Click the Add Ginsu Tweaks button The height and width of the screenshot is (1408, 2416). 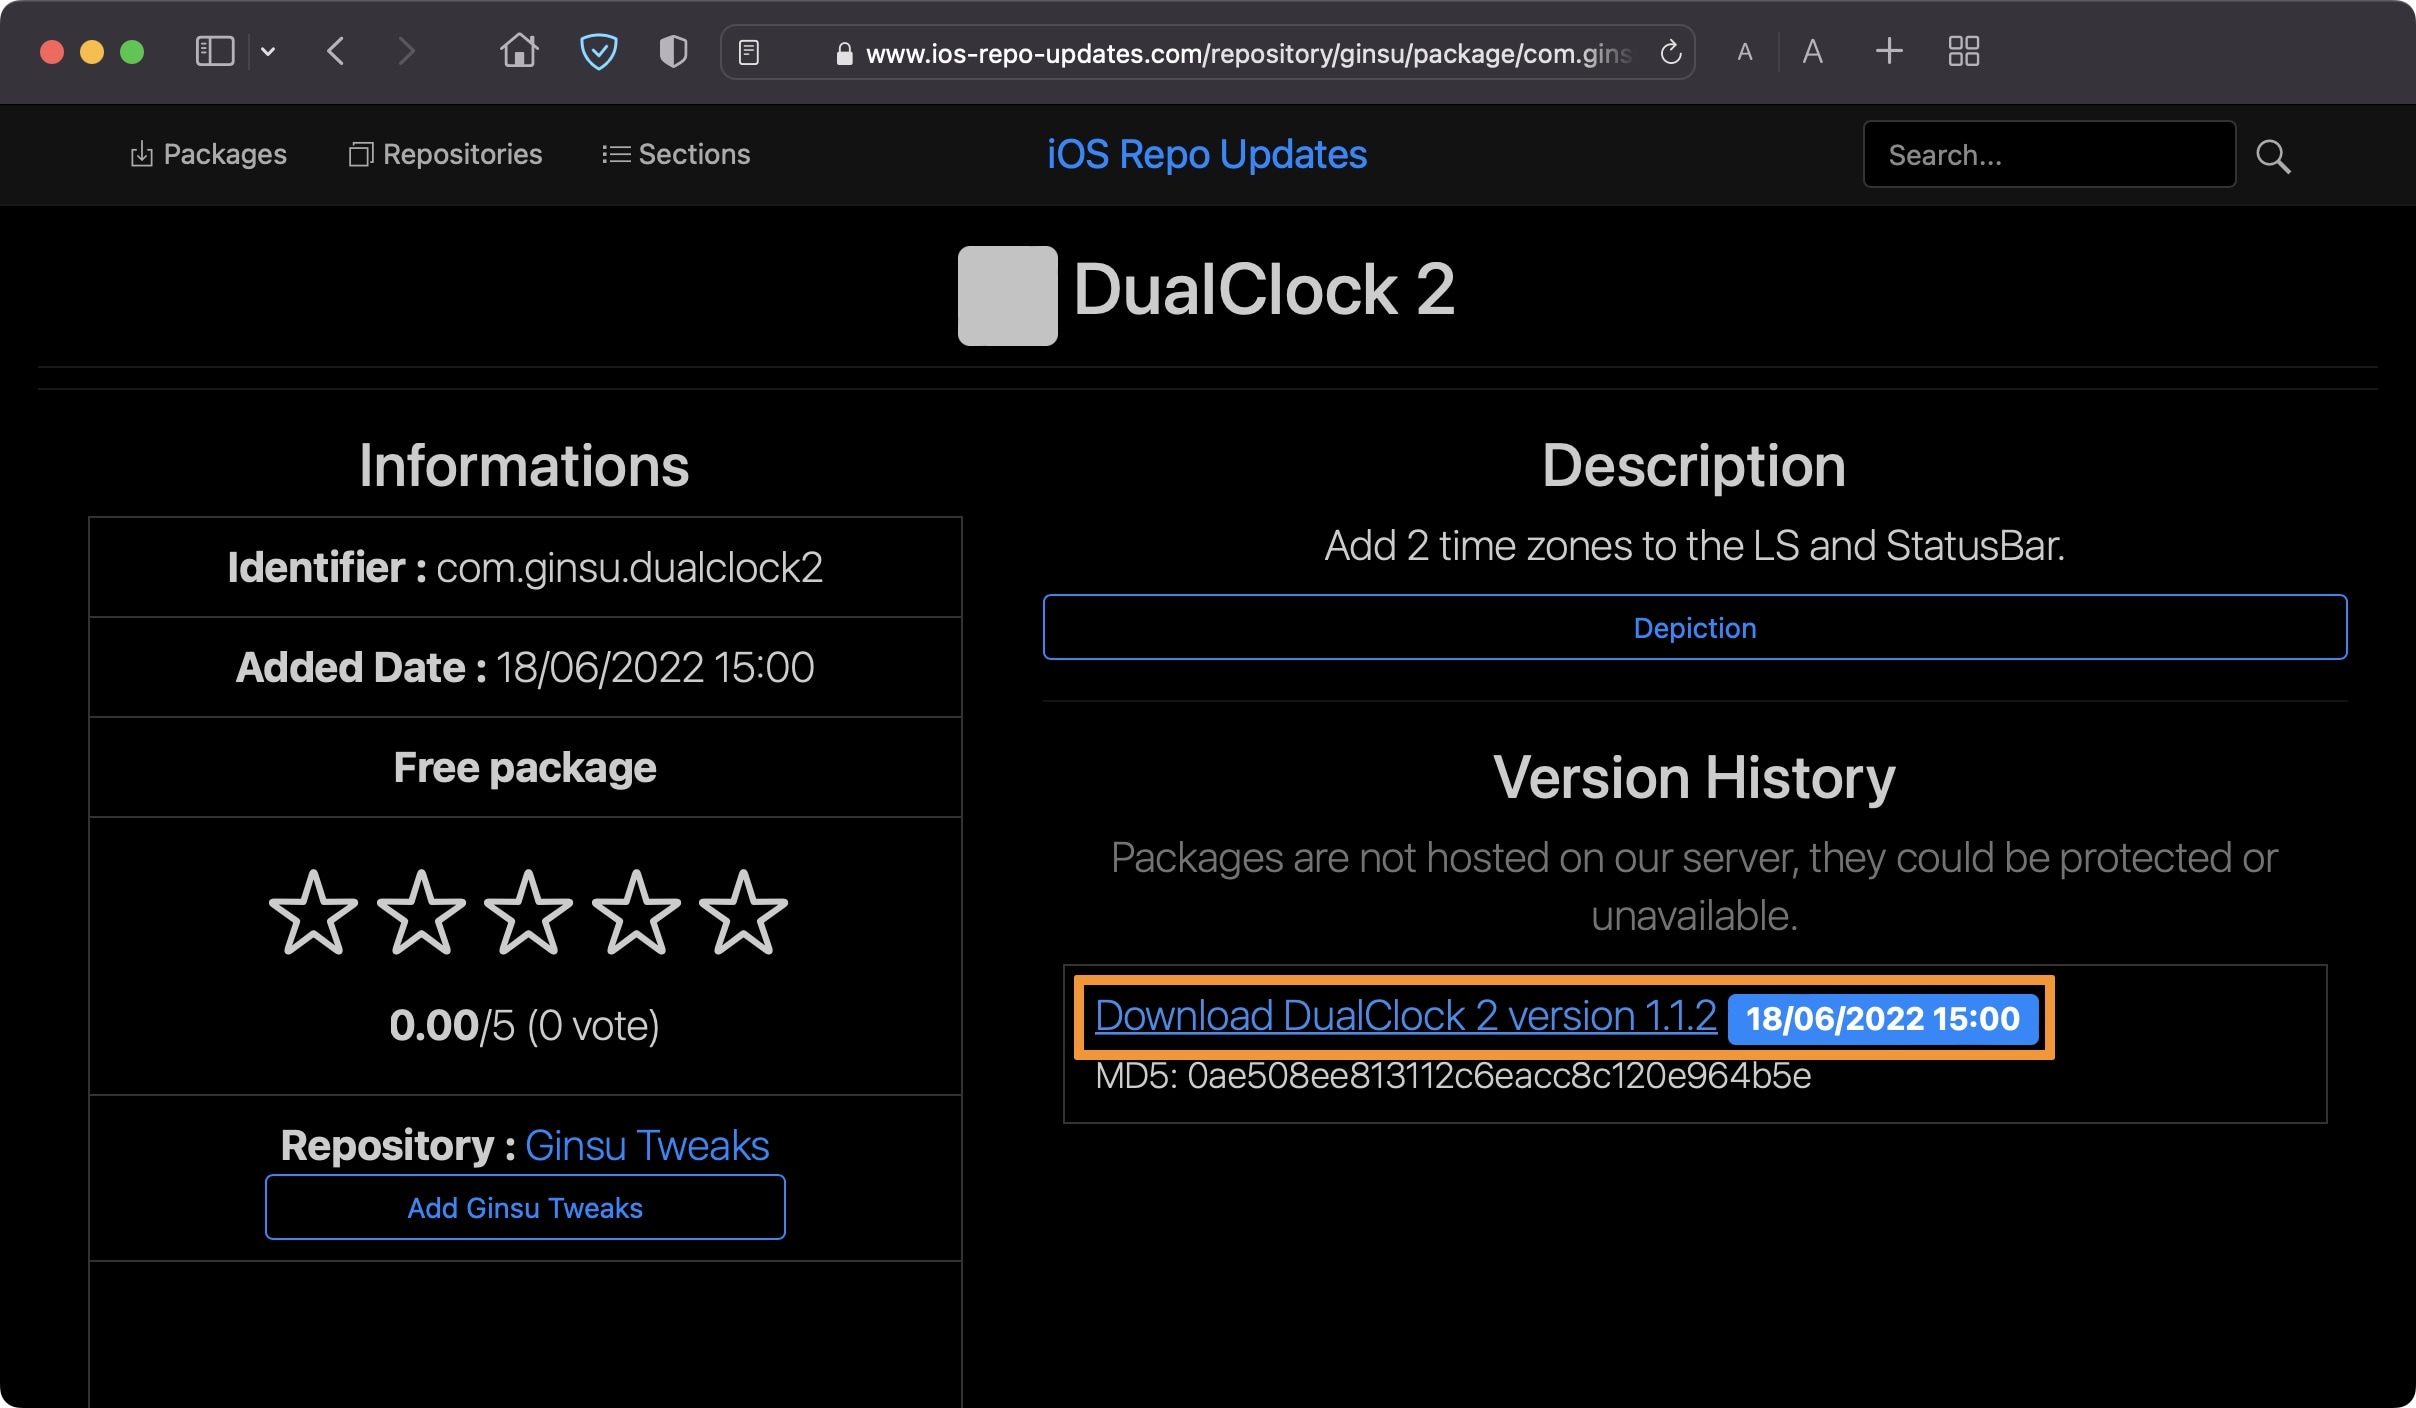coord(525,1207)
